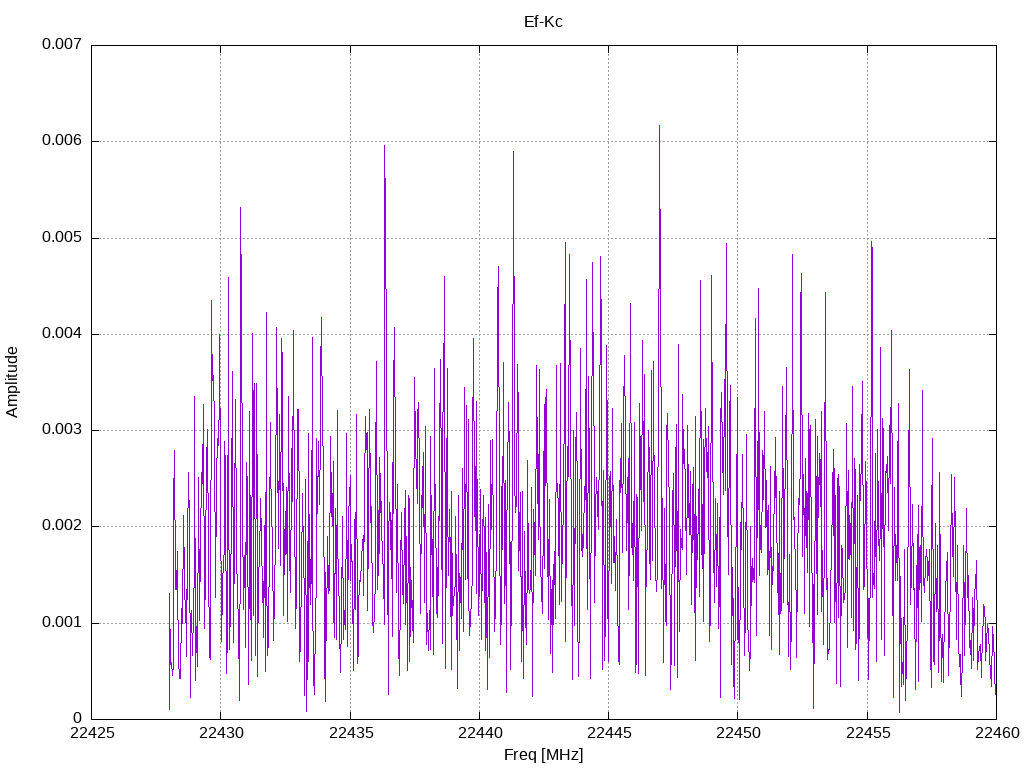
Task: Click the y-axis value 0.006
Action: pos(62,140)
